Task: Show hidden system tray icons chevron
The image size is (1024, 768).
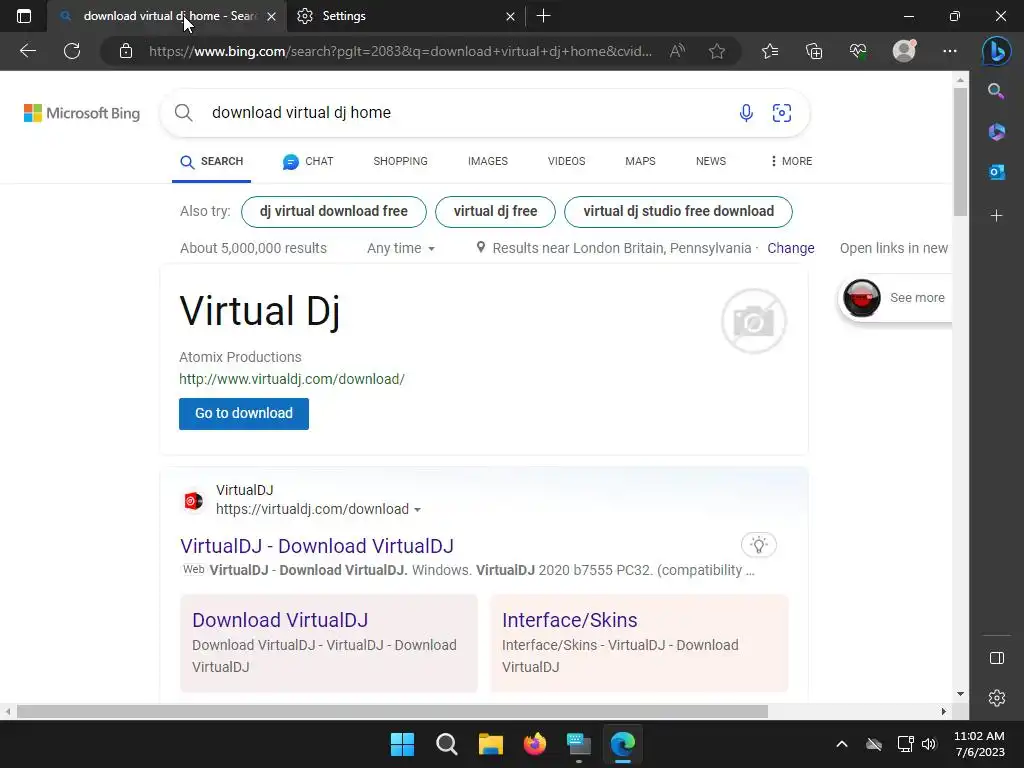Action: click(x=842, y=744)
